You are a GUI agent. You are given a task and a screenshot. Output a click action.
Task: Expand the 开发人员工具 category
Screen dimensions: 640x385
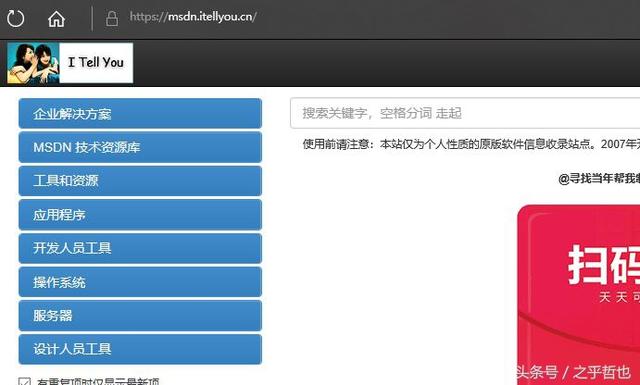[x=140, y=248]
